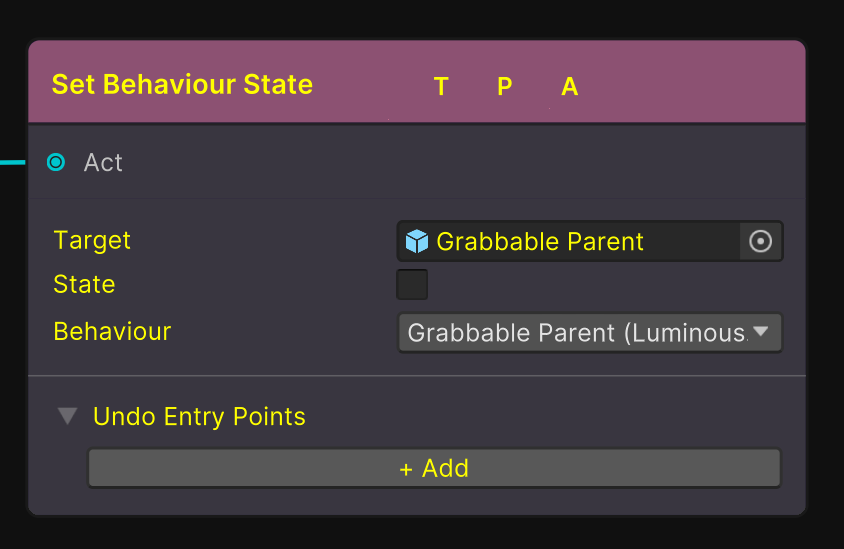Click the Set Behaviour State node title
This screenshot has height=549, width=844.
[182, 84]
